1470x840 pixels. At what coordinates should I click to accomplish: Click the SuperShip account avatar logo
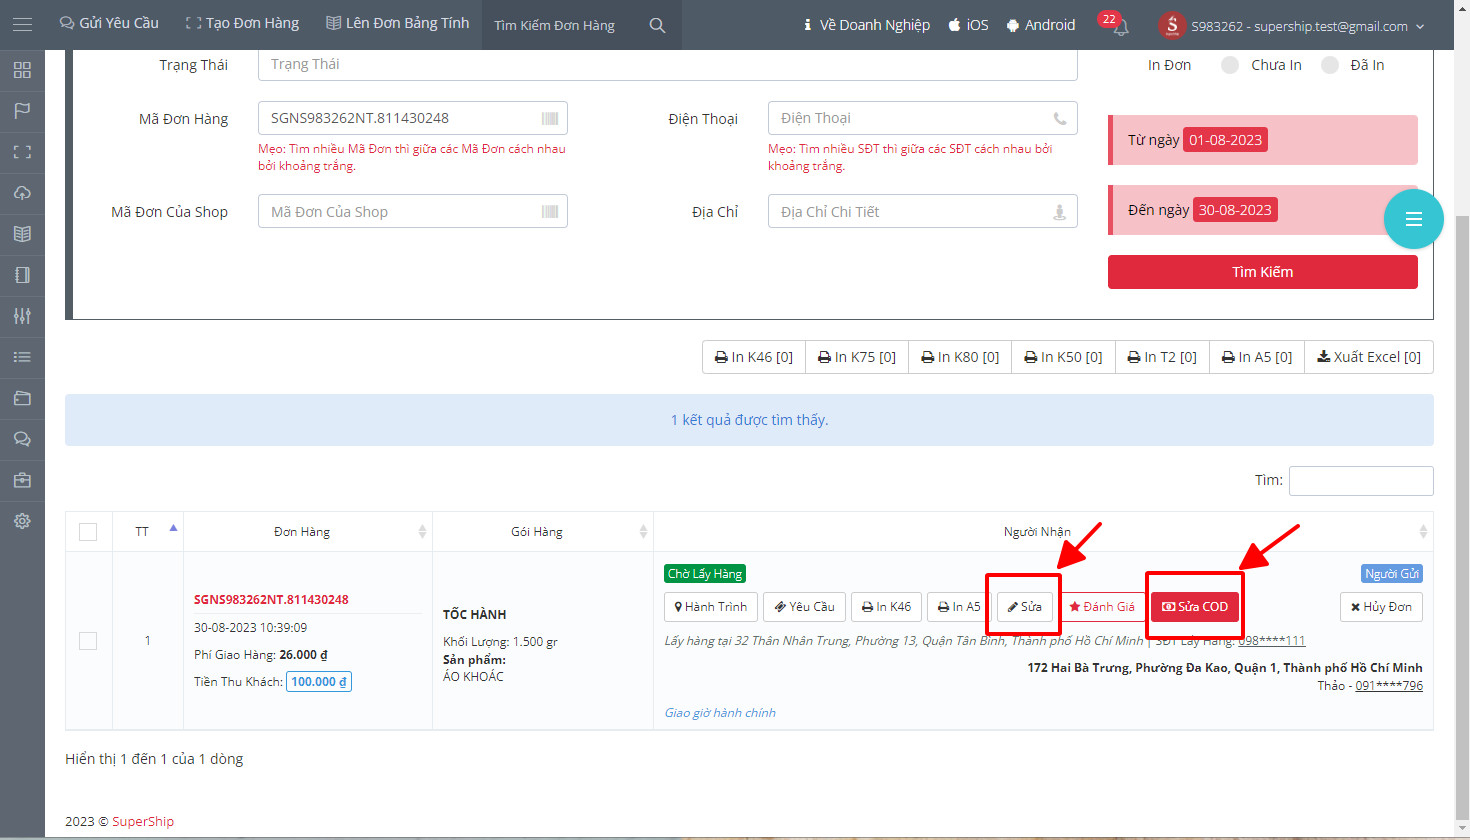point(1172,25)
